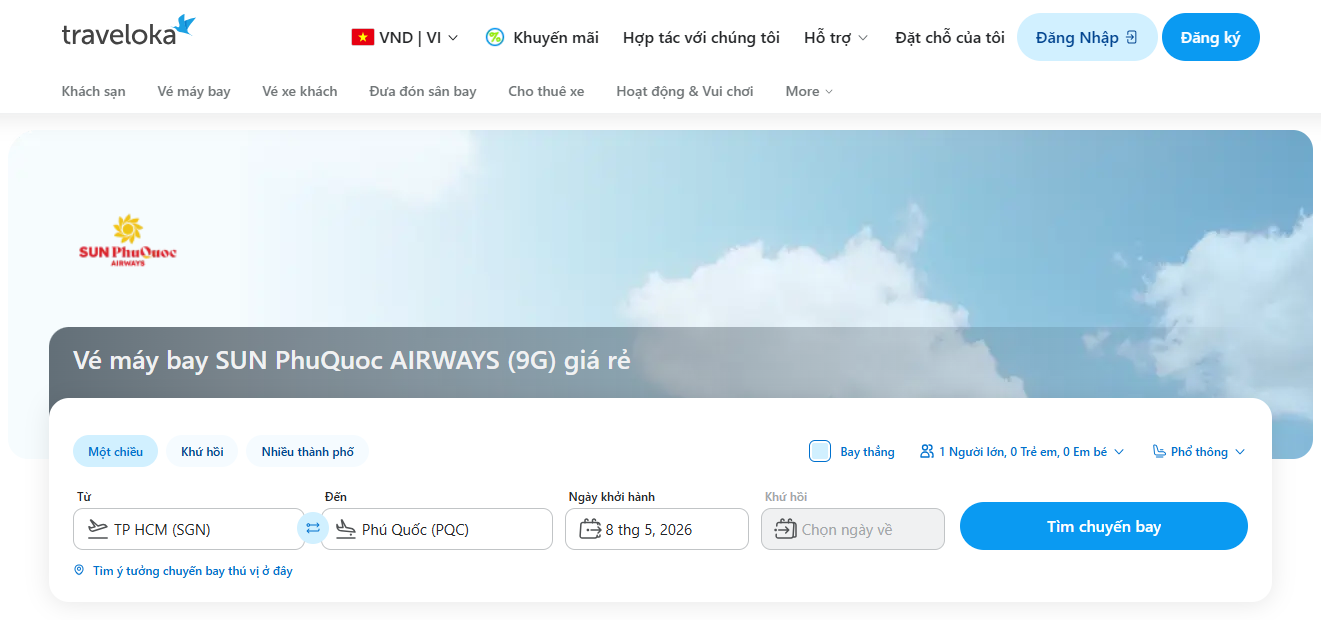Click the green Khuyến mãi percent icon

click(494, 38)
